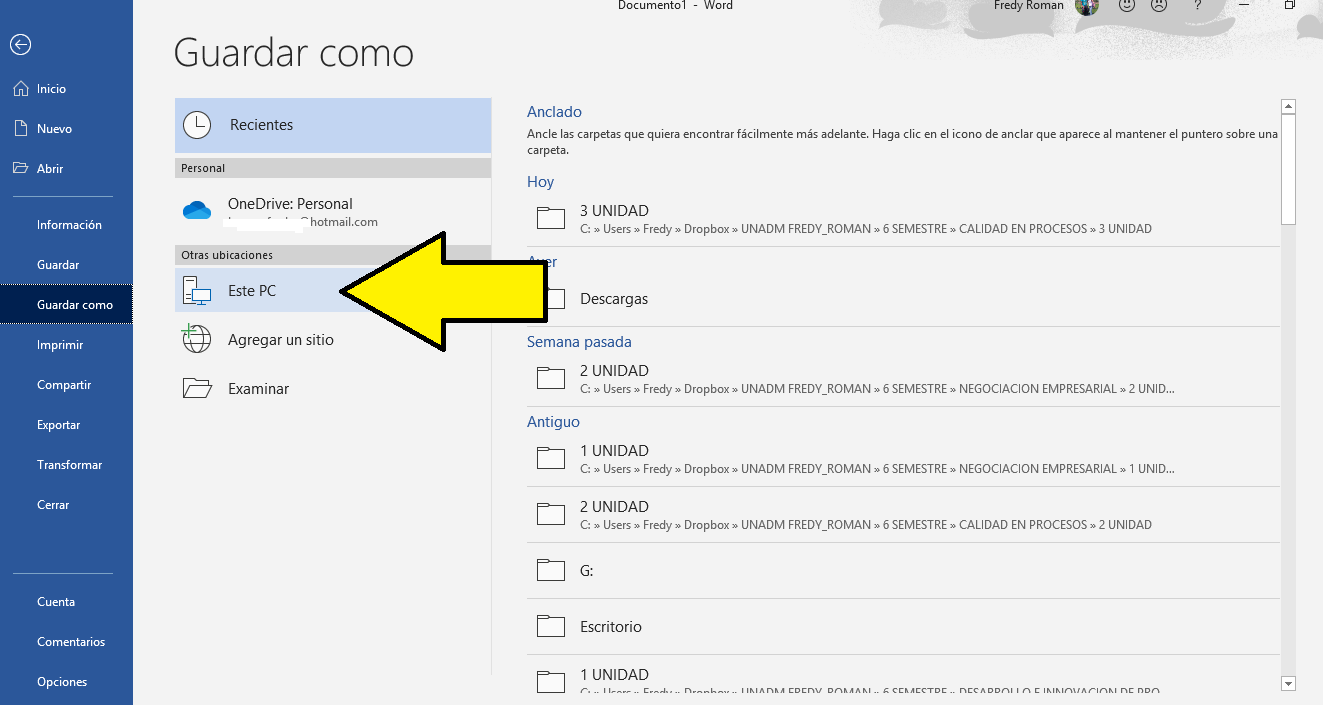
Task: Select the OneDrive cloud icon
Action: [197, 210]
